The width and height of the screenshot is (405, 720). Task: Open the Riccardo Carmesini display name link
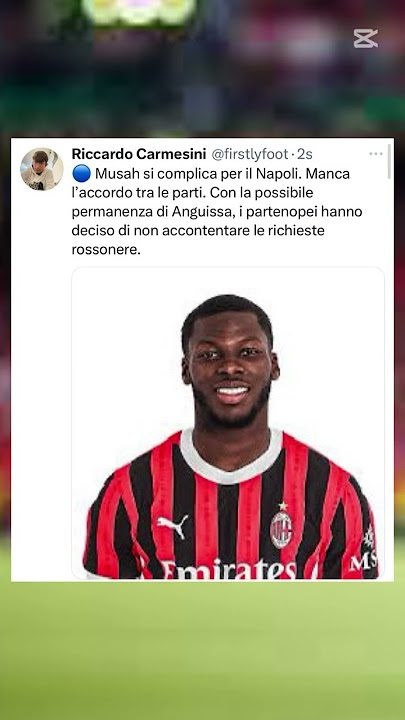(x=139, y=154)
